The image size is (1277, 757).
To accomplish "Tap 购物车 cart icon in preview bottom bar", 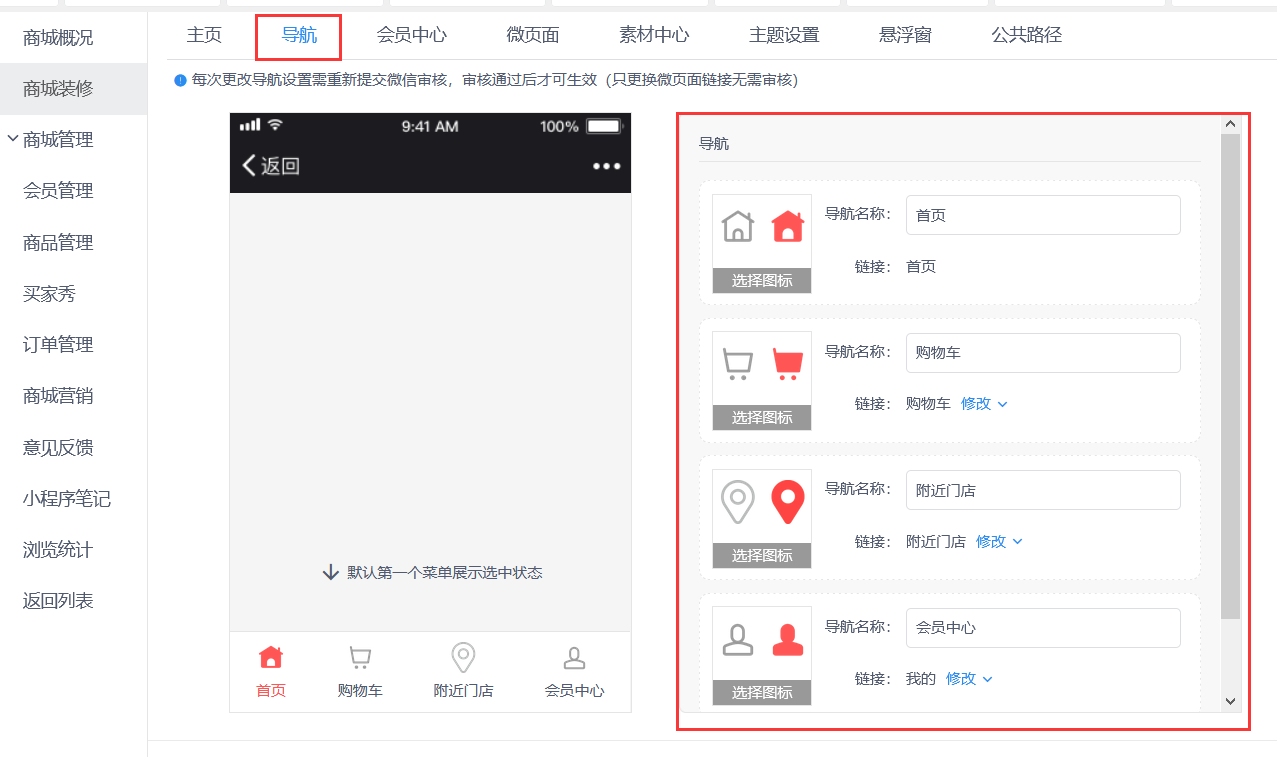I will click(x=360, y=657).
